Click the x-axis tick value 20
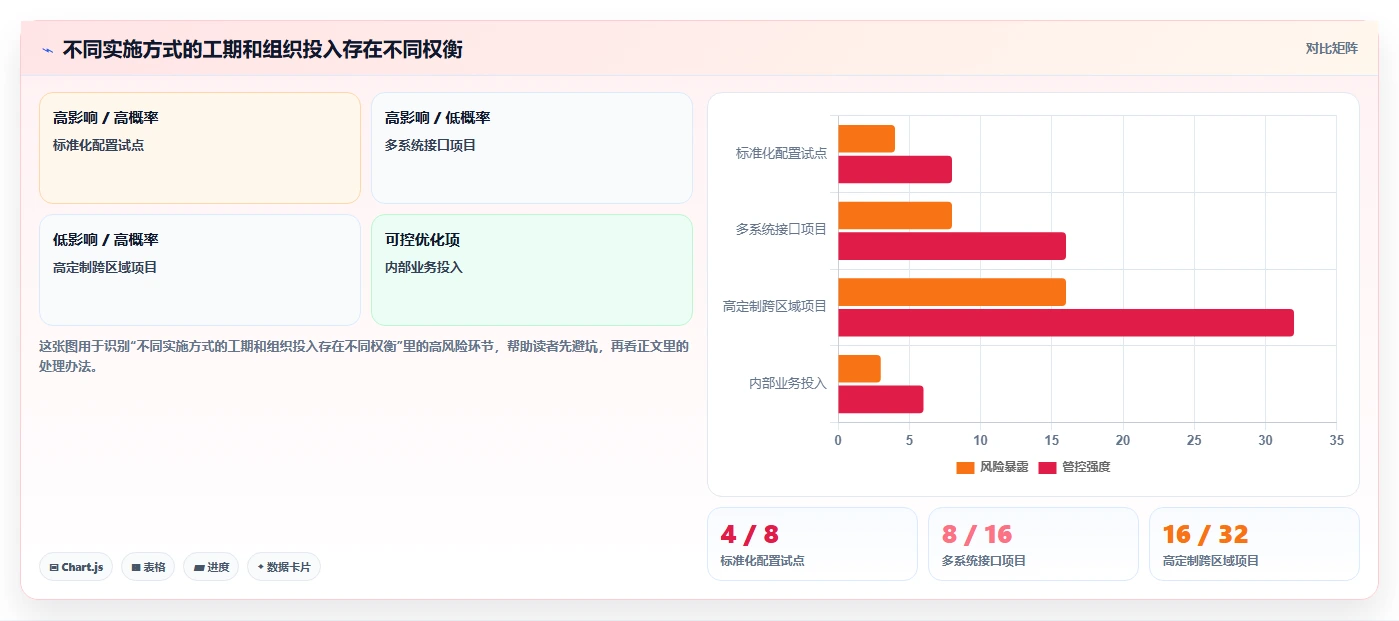The height and width of the screenshot is (621, 1399). 1123,441
